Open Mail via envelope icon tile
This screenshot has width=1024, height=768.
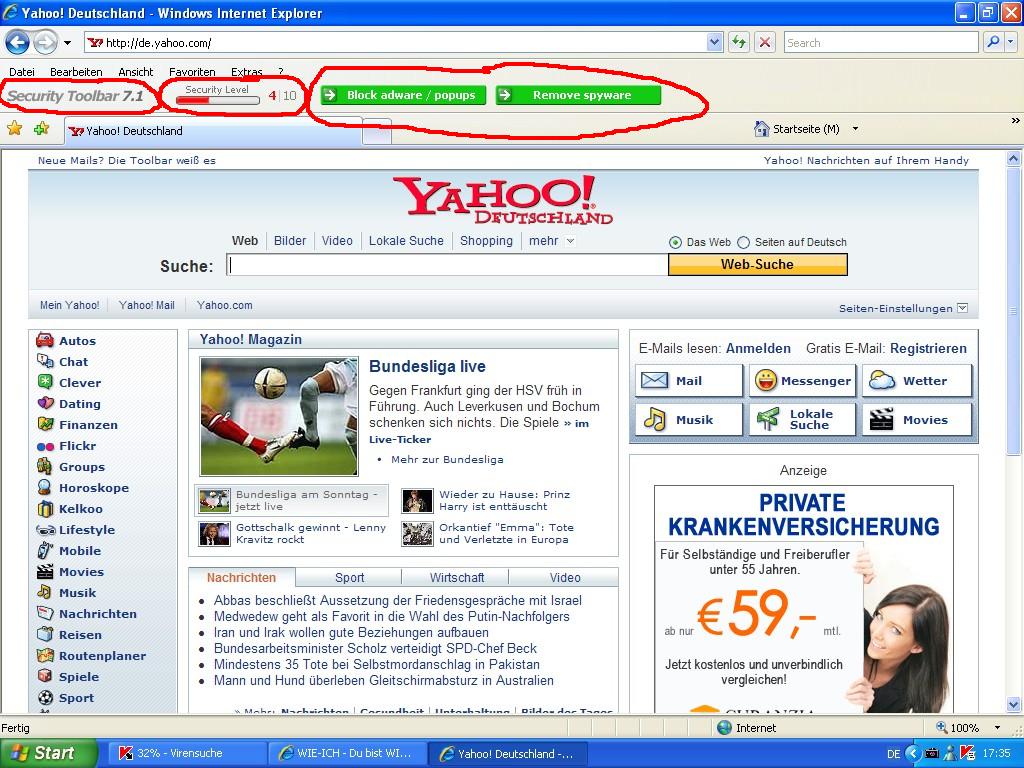point(688,381)
